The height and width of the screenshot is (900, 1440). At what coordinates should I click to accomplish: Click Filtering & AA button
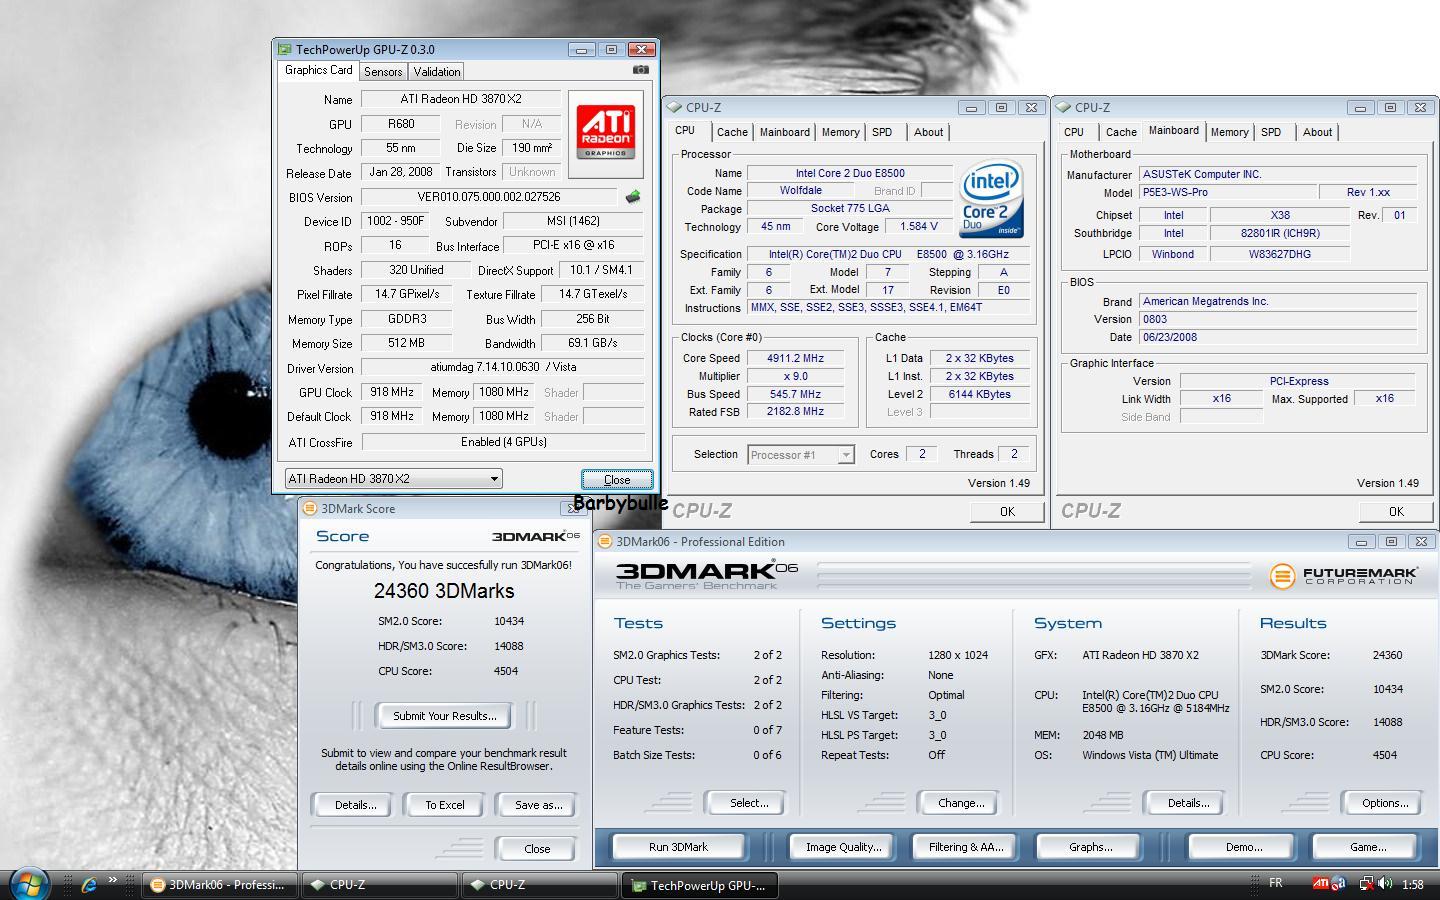tap(966, 847)
